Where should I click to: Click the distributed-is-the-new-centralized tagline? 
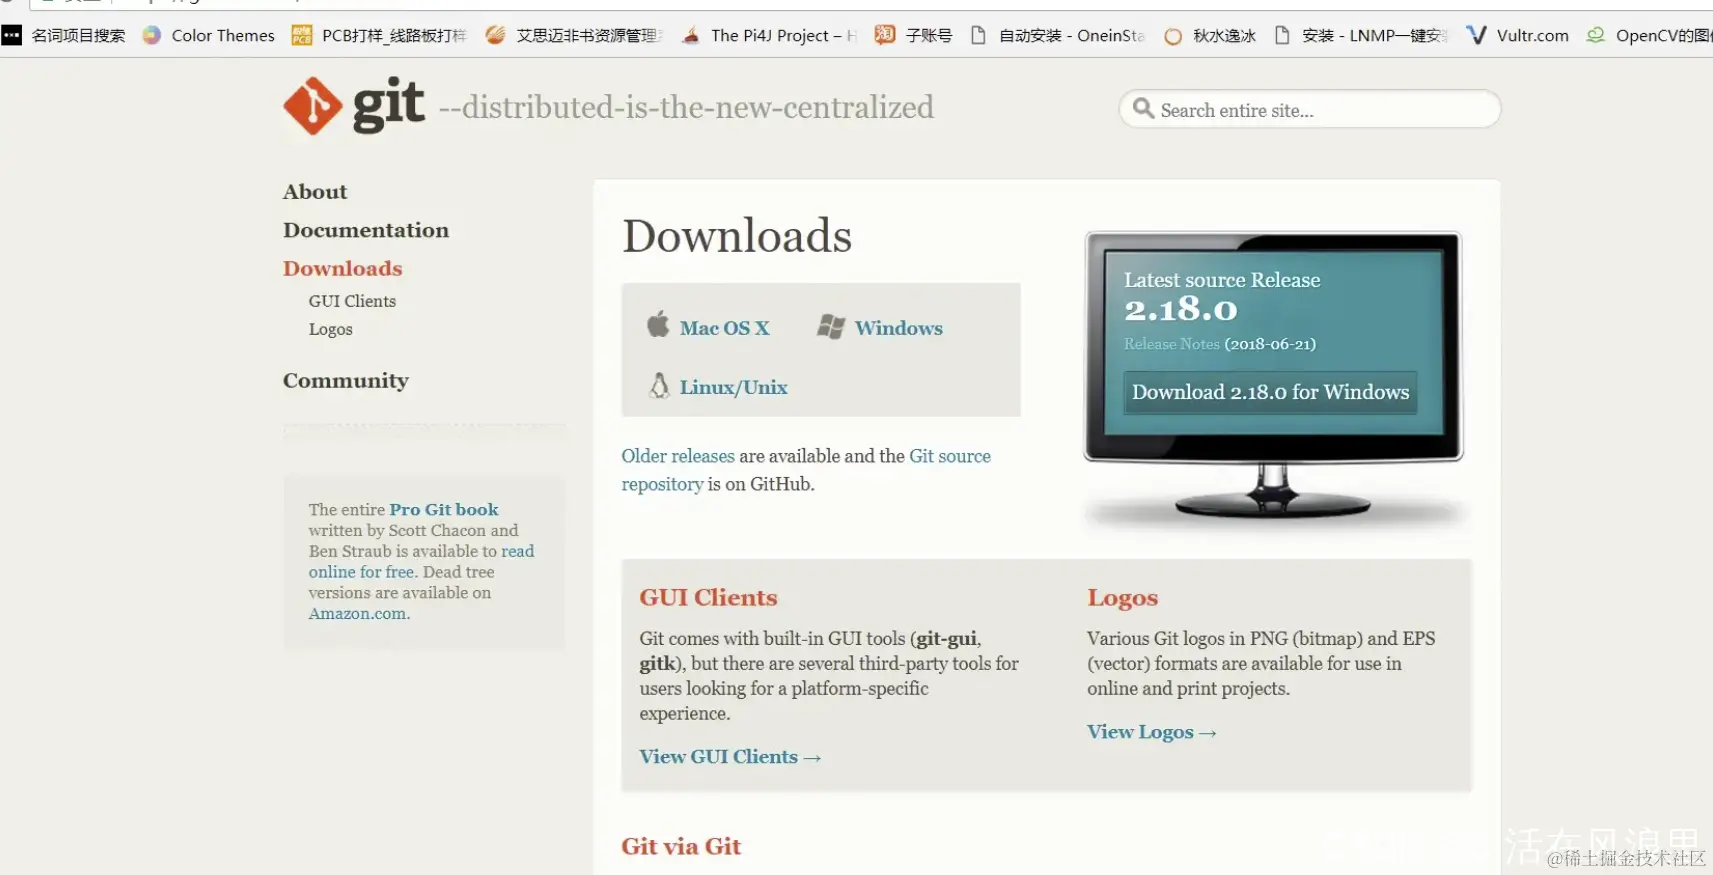click(686, 107)
